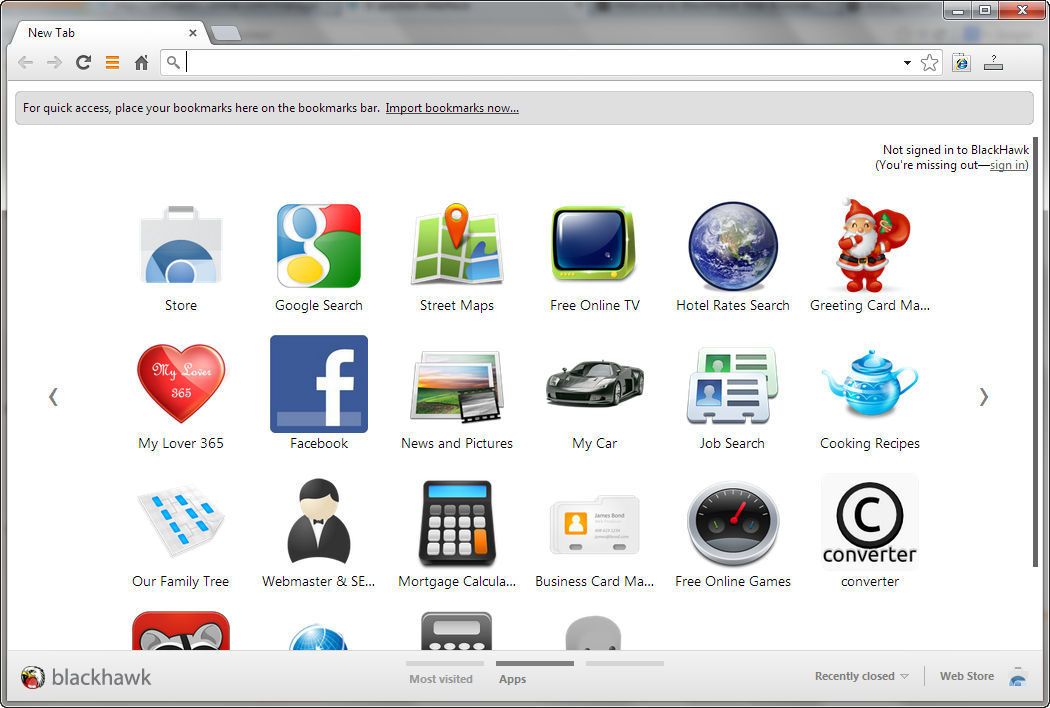The image size is (1050, 708).
Task: Open News and Pictures app
Action: [x=457, y=386]
